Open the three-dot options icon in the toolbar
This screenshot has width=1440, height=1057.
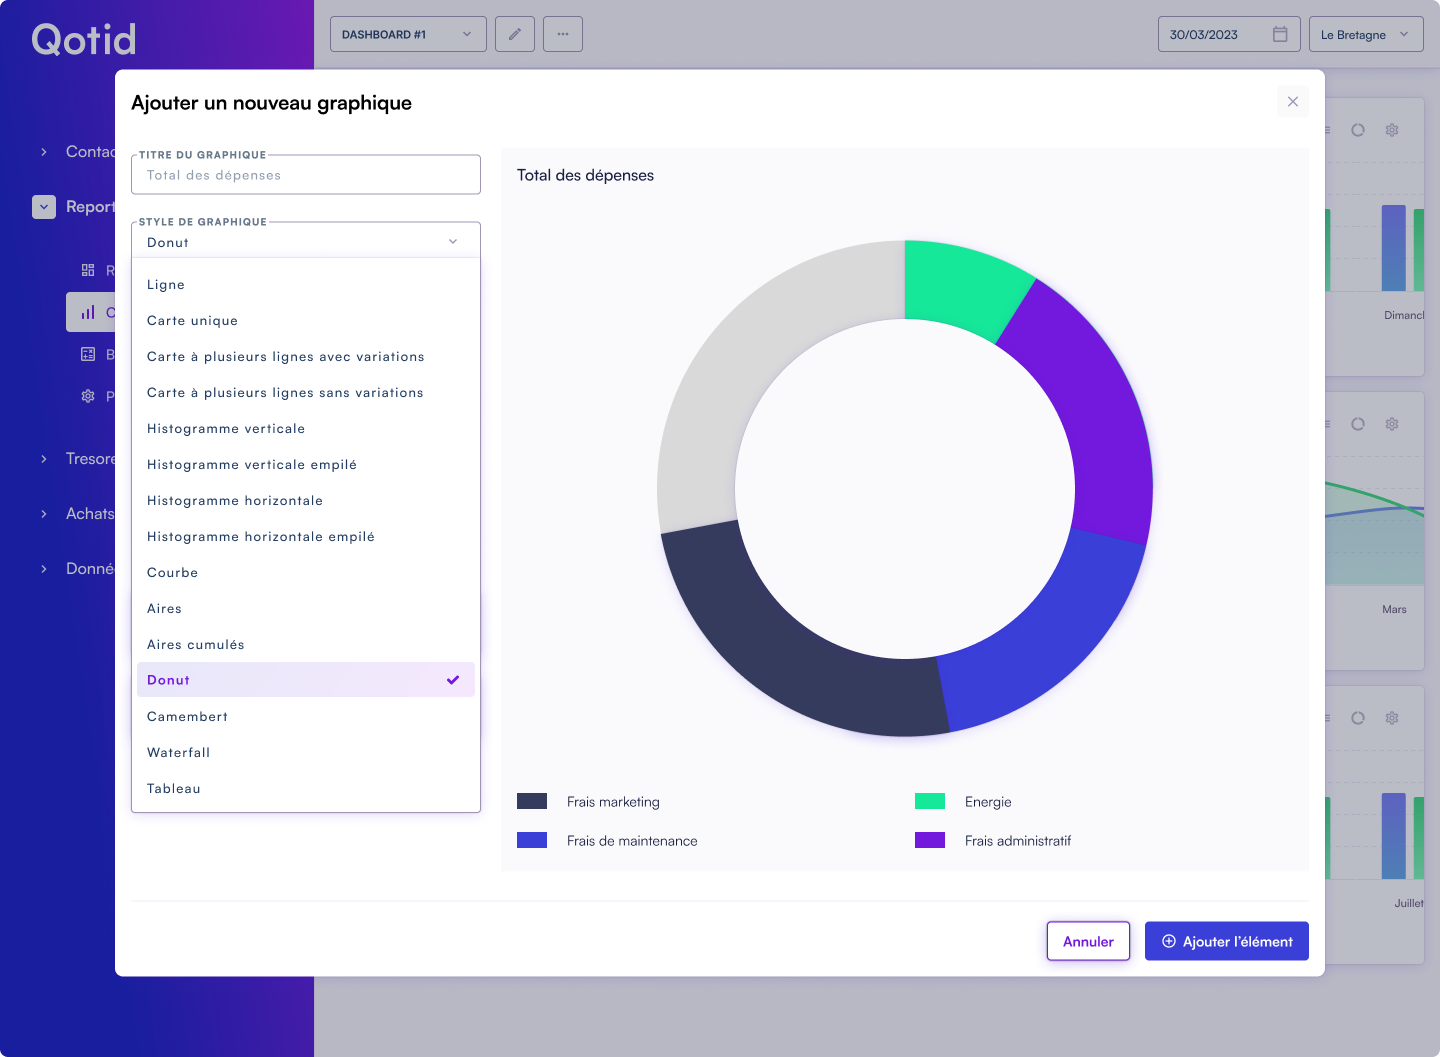(x=562, y=33)
